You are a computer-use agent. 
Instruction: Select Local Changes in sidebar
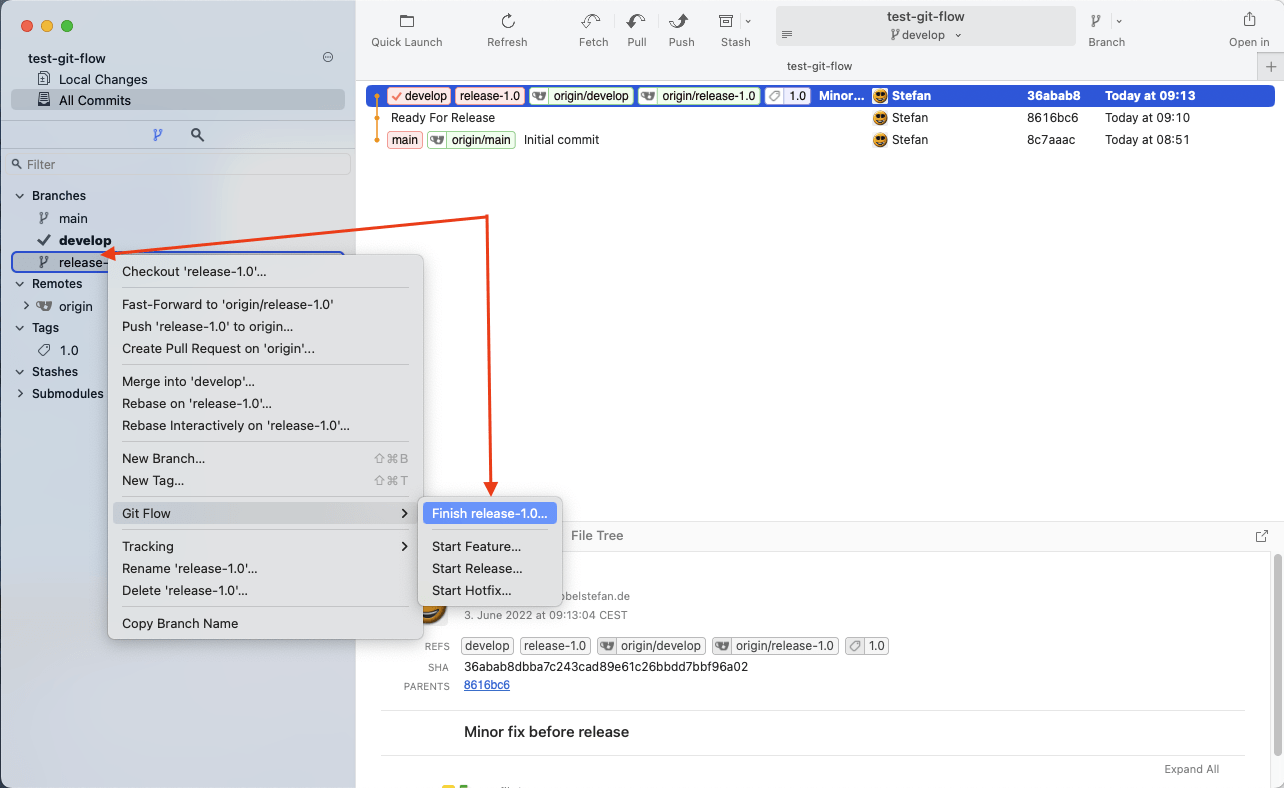click(103, 79)
